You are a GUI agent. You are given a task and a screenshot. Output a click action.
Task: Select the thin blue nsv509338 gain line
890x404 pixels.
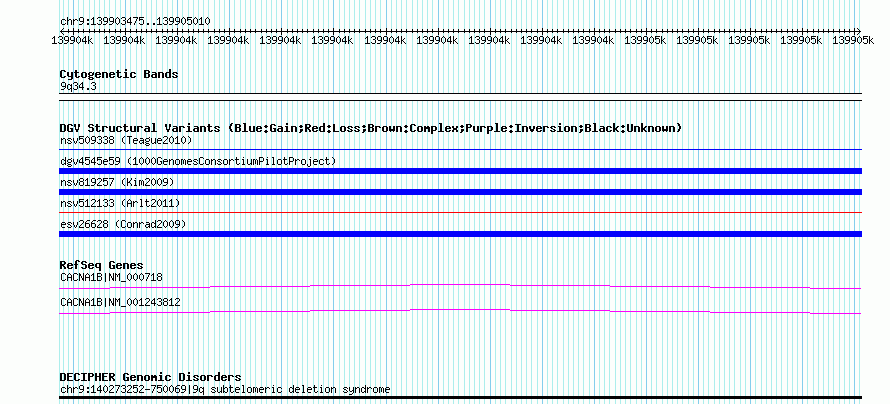click(460, 150)
